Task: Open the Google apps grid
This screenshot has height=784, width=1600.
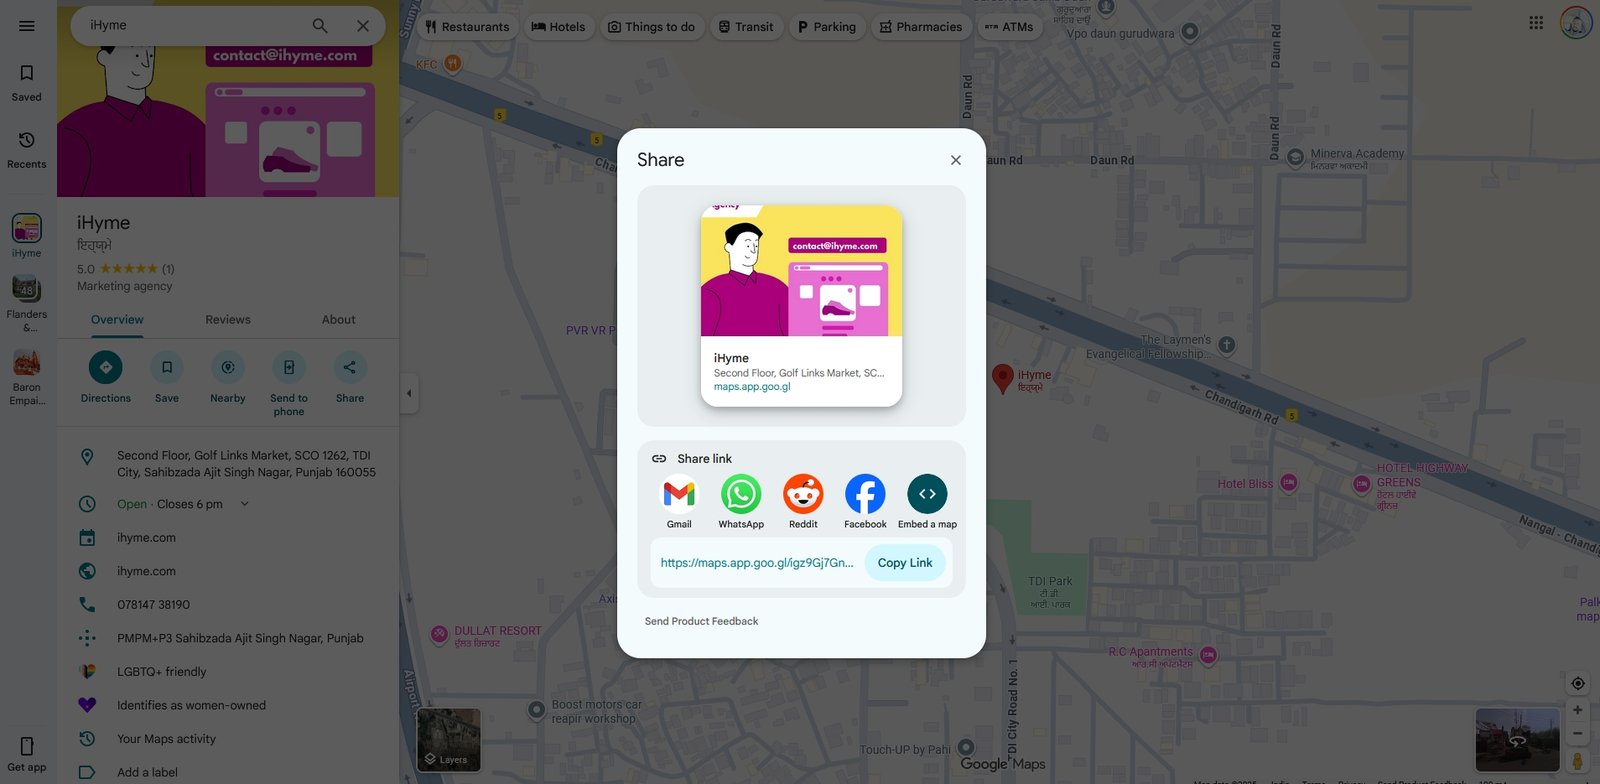Action: coord(1536,23)
